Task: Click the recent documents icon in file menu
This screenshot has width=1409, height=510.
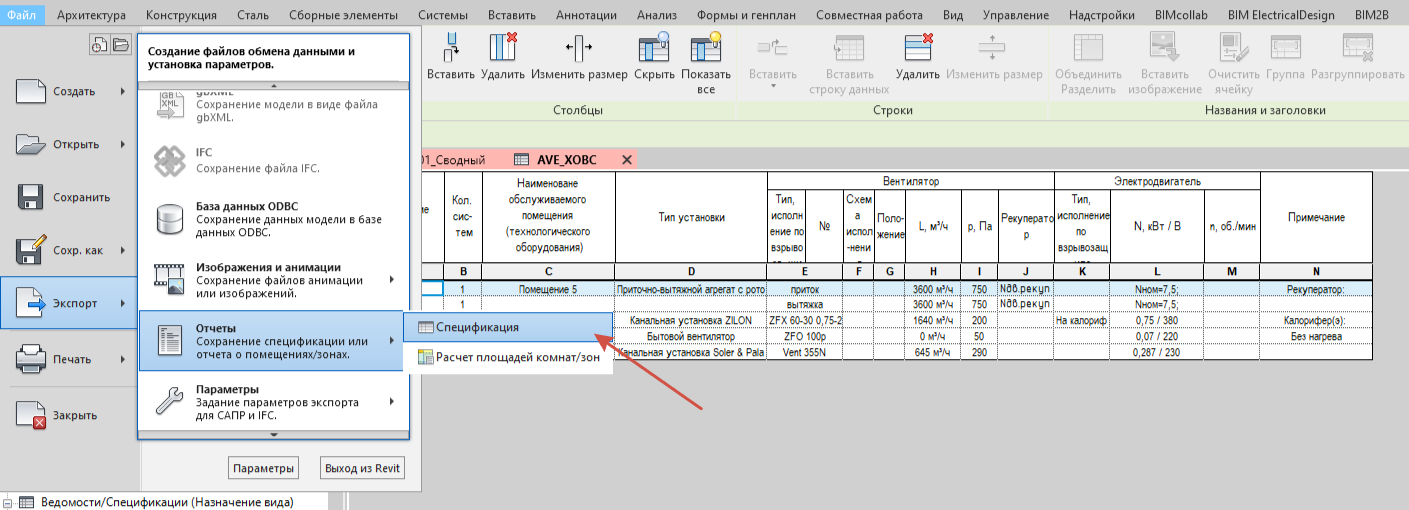Action: pyautogui.click(x=99, y=44)
